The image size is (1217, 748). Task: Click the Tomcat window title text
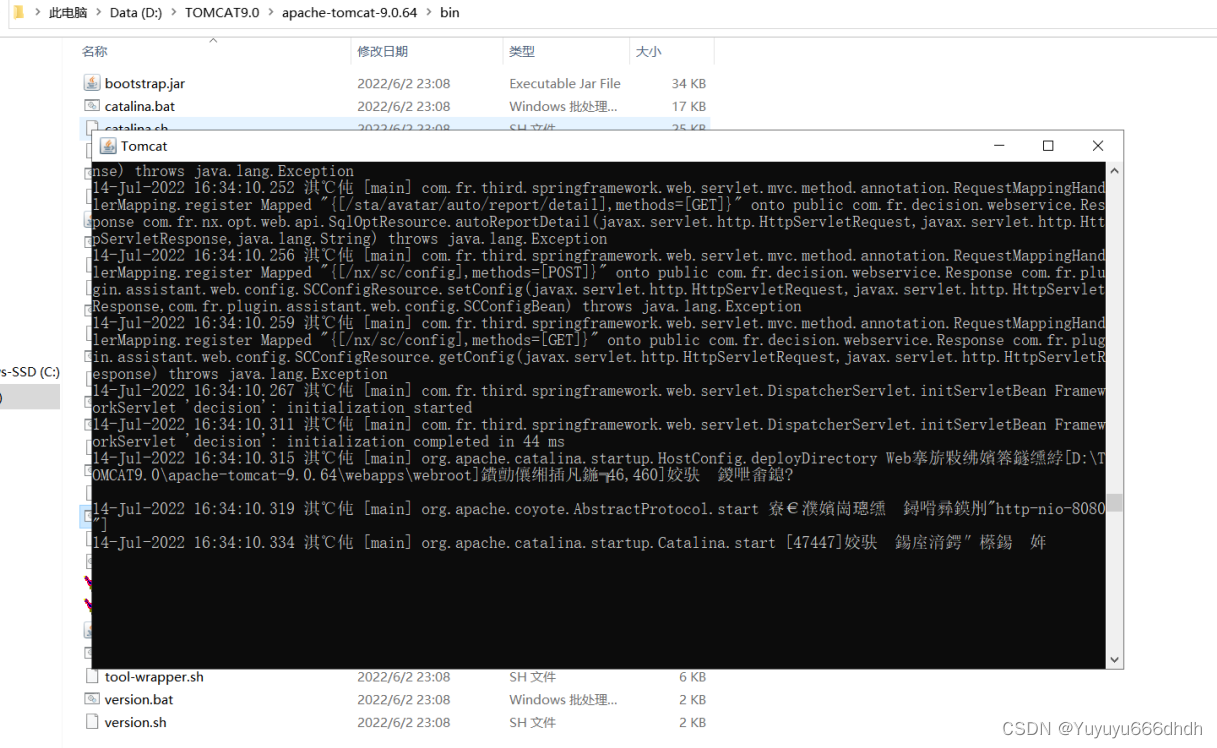coord(144,146)
